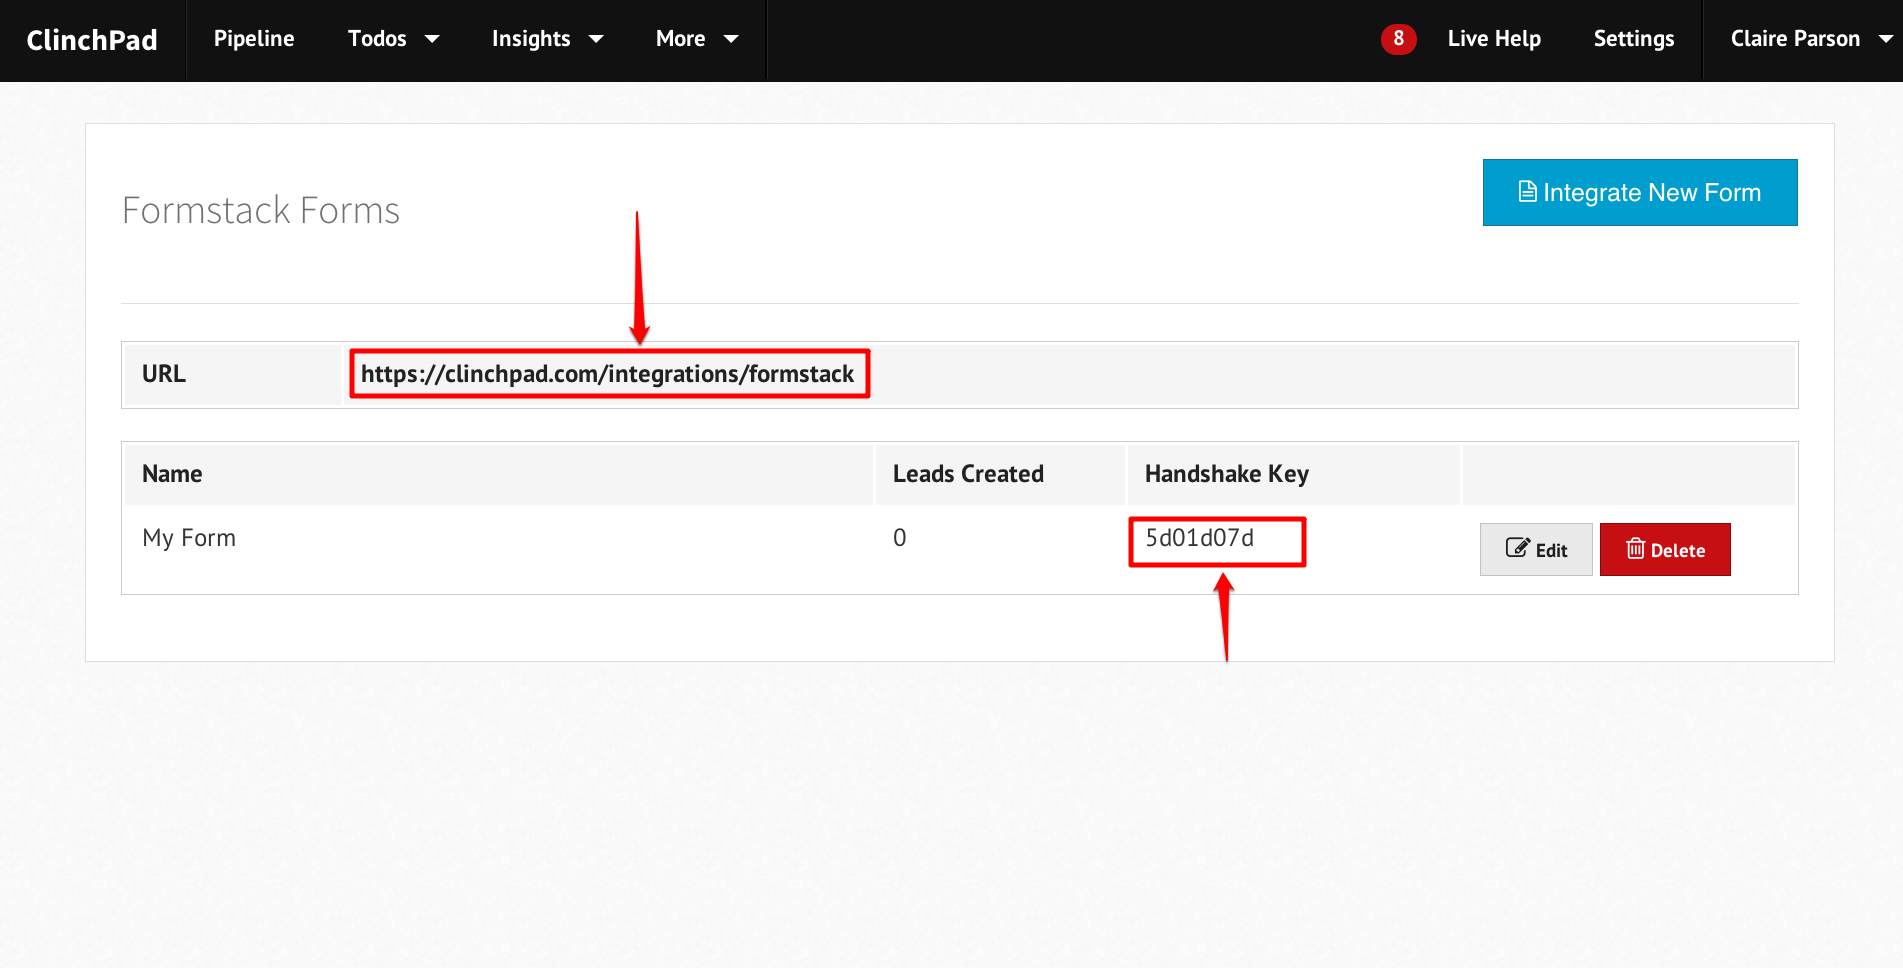Screen dimensions: 1903x968
Task: Open Live Help in the navbar
Action: (1494, 39)
